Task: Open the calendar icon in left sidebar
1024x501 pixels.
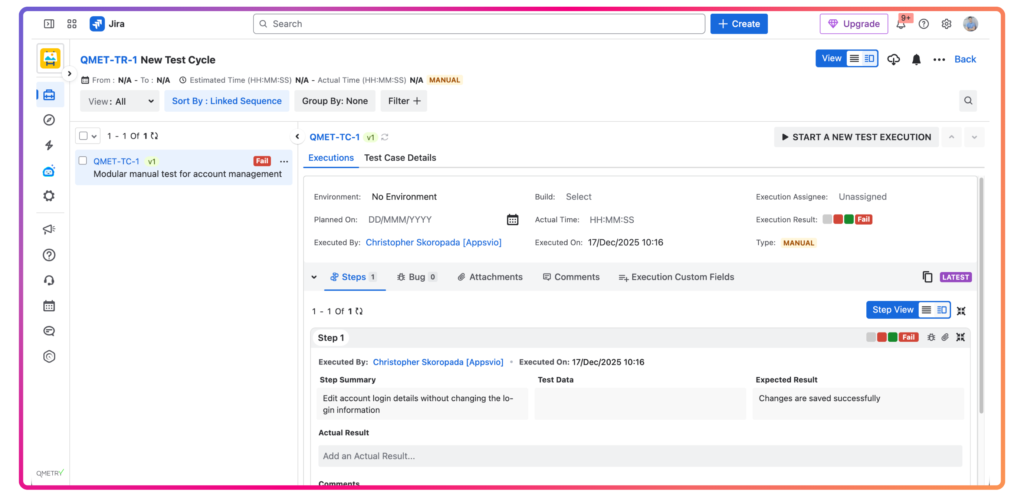Action: (49, 306)
